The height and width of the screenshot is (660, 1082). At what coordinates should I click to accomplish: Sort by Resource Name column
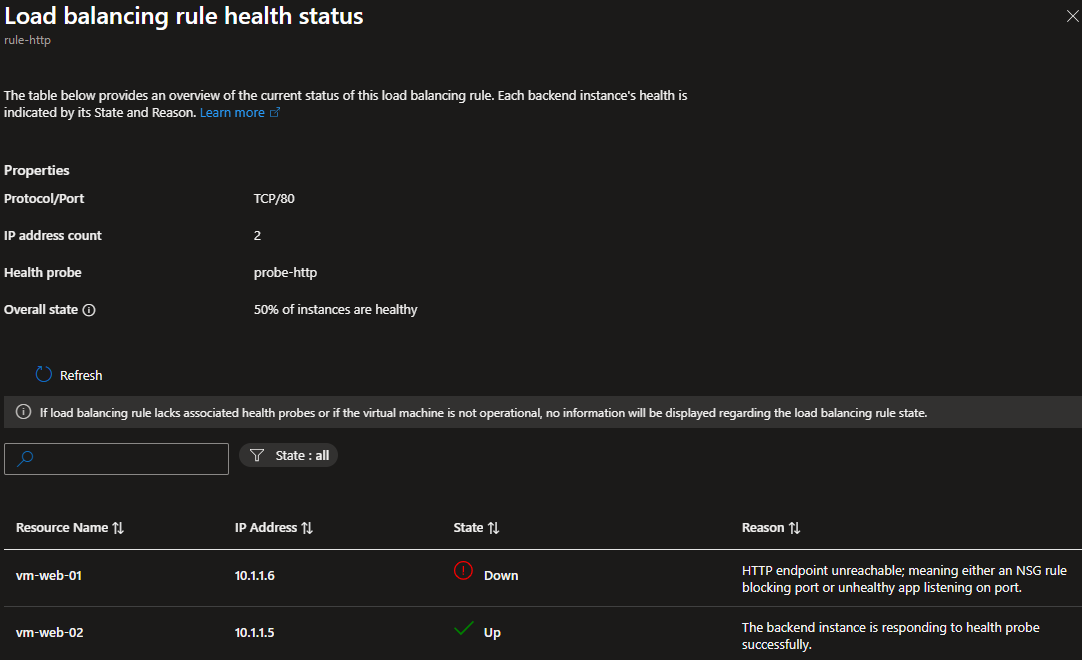pyautogui.click(x=70, y=527)
